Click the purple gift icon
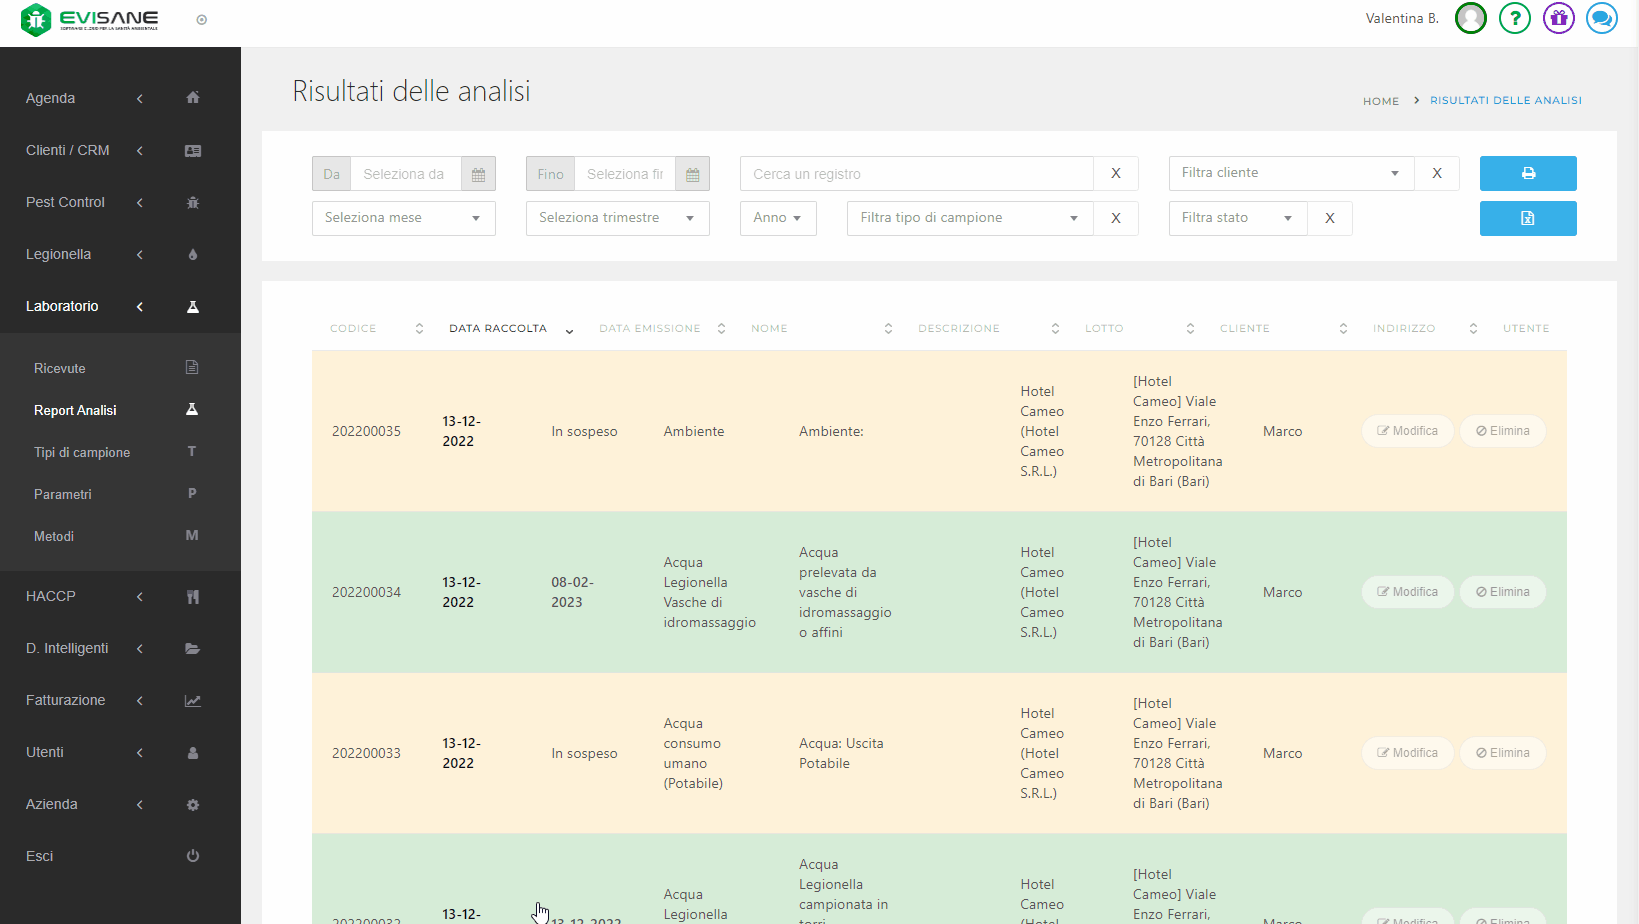The width and height of the screenshot is (1639, 924). point(1558,18)
